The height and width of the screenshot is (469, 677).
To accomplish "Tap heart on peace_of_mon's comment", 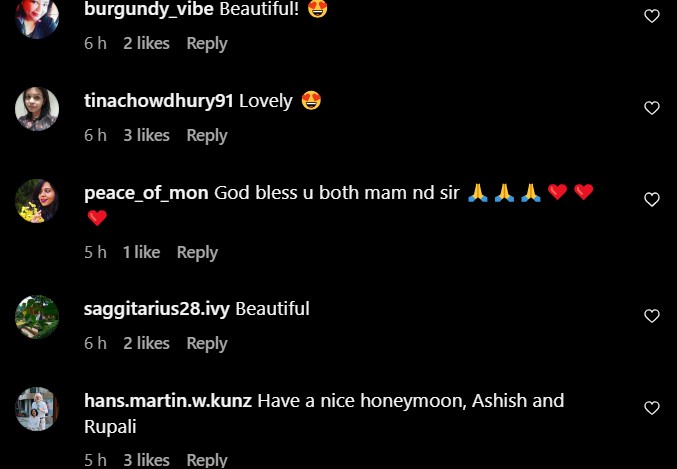I will [652, 199].
